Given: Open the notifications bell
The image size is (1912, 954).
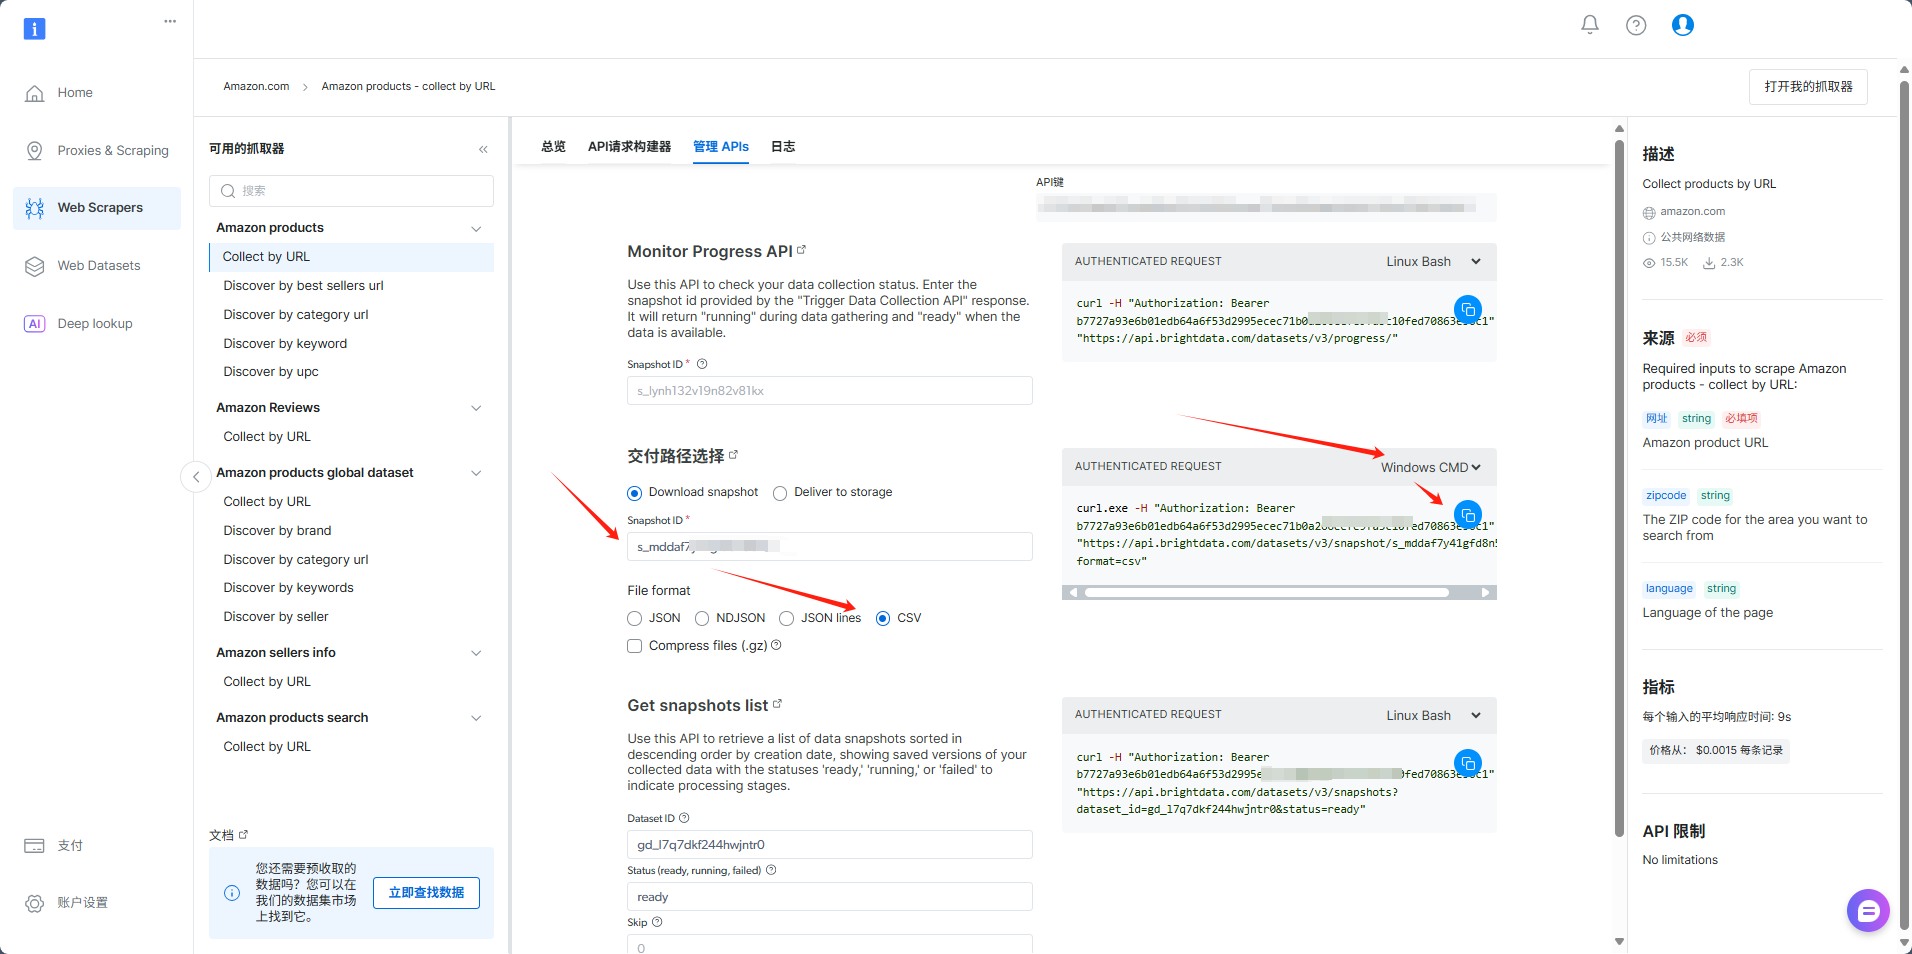Looking at the screenshot, I should (x=1590, y=25).
